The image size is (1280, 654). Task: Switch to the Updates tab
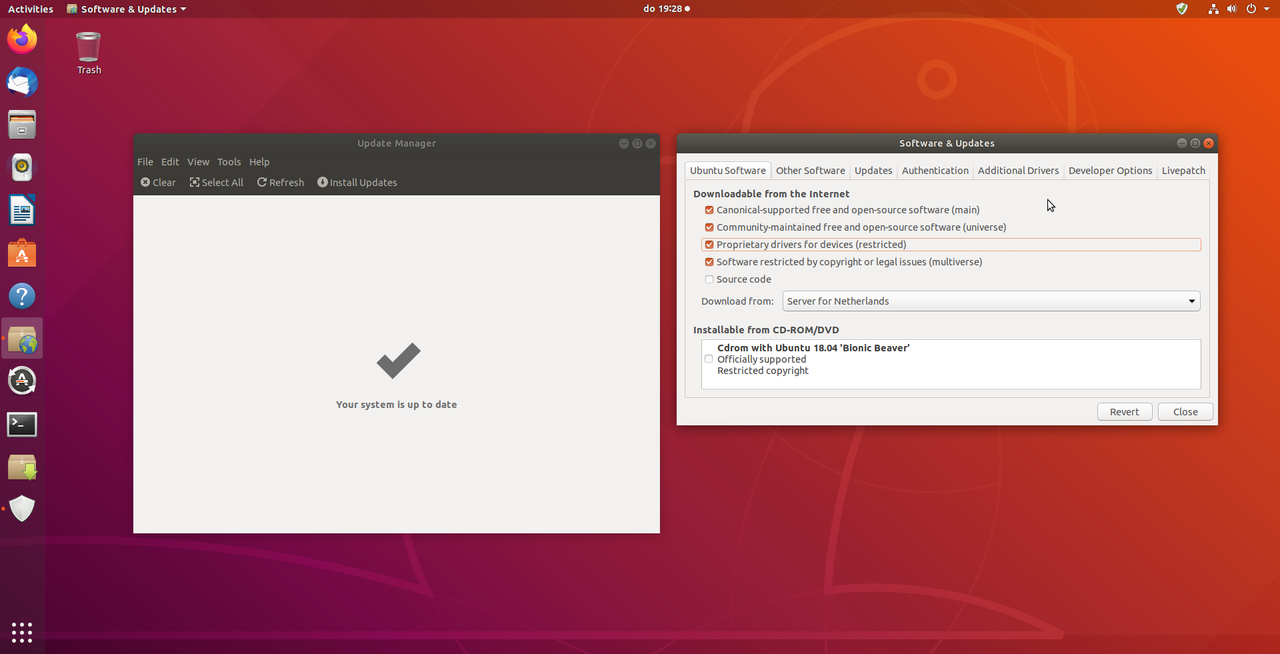tap(873, 170)
